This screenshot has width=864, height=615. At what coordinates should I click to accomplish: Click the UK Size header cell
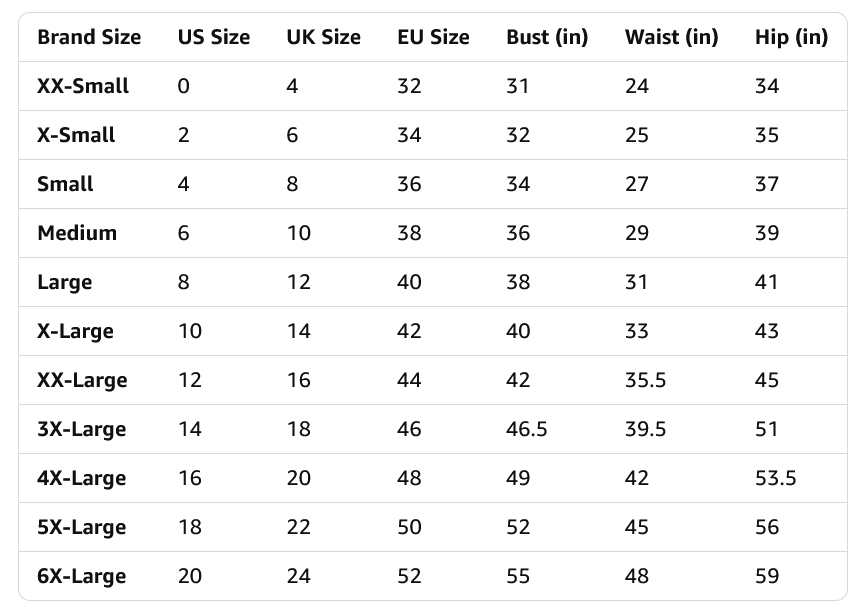coord(323,37)
